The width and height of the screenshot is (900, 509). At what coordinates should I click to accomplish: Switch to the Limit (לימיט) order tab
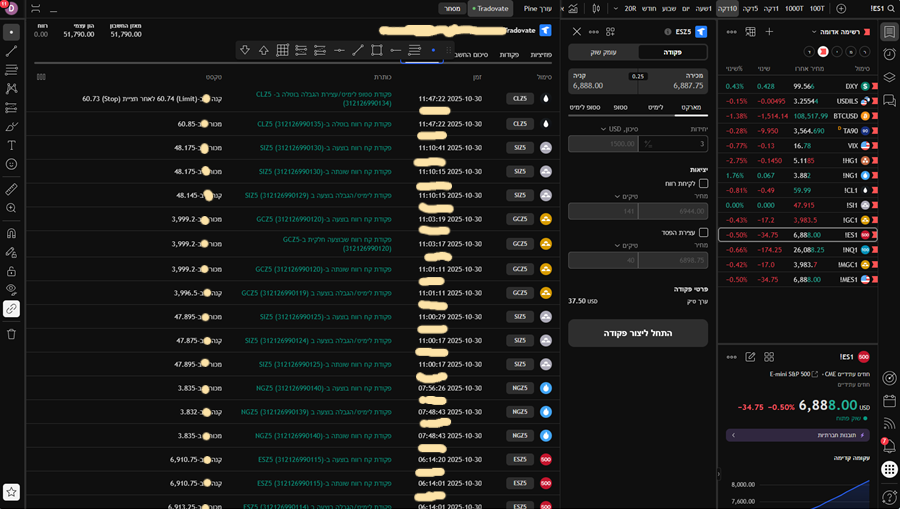(656, 106)
